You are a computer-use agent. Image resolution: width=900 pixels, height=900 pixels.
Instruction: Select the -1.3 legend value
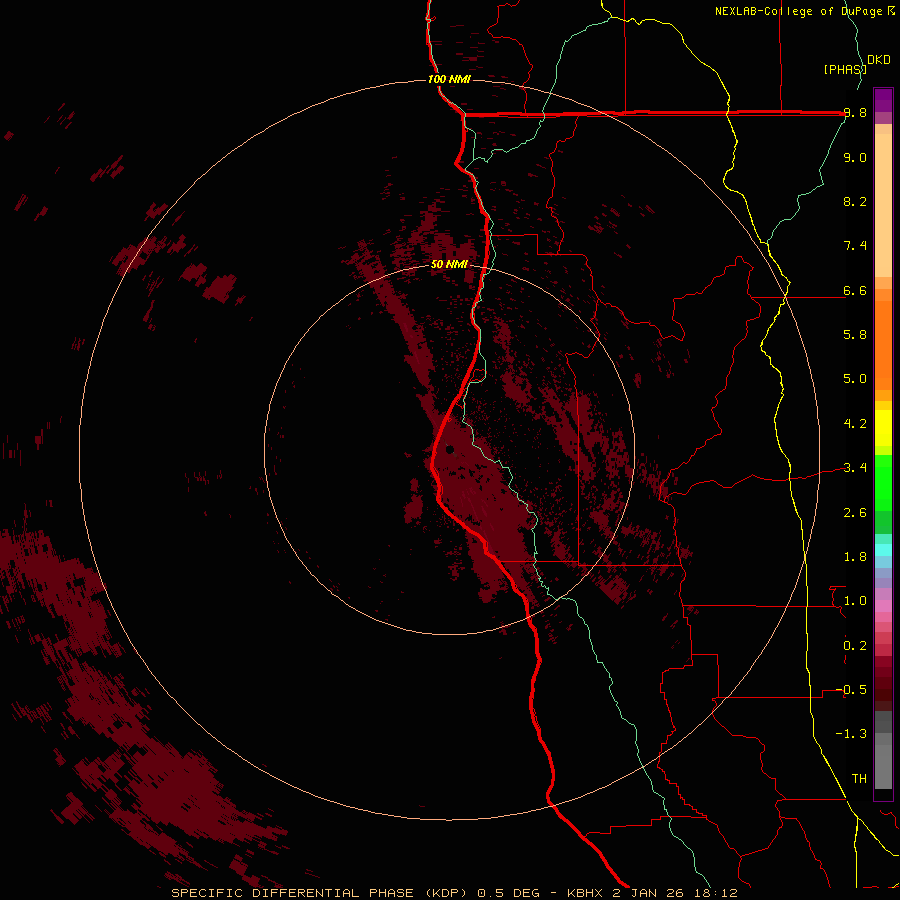(851, 734)
